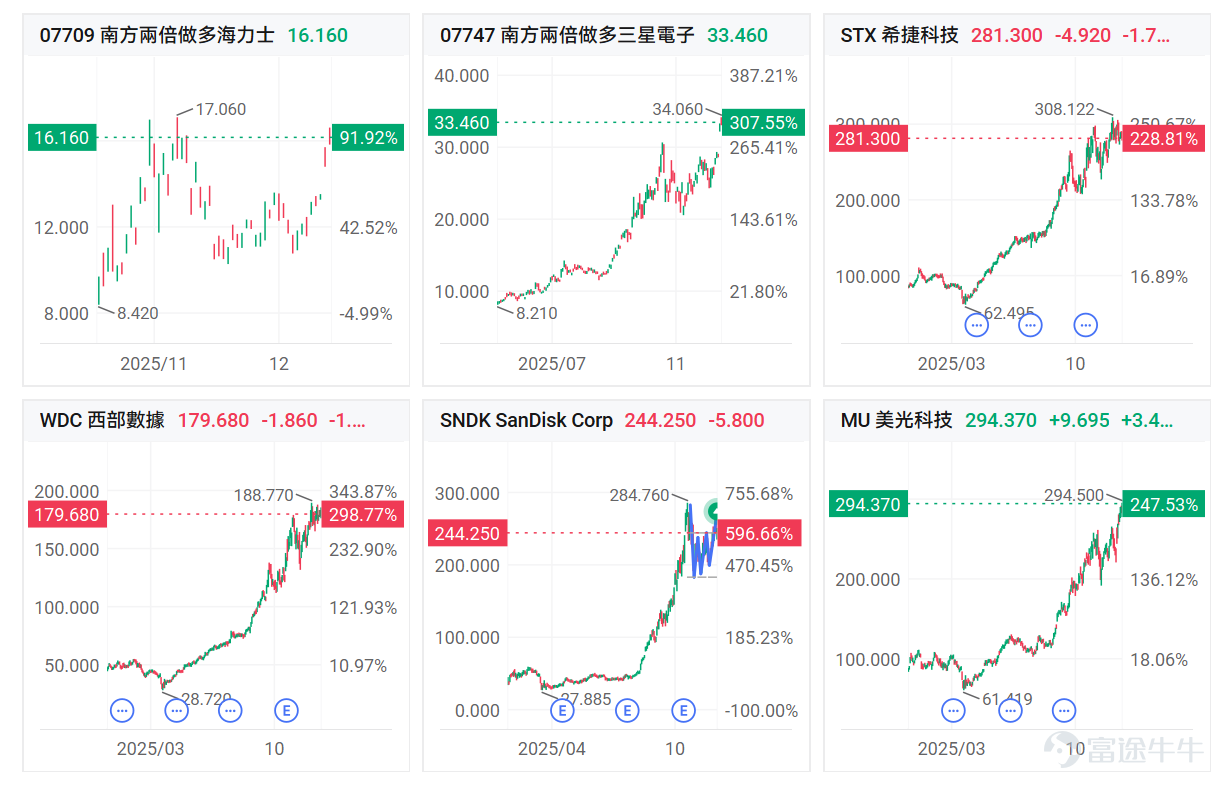Open the SNDK SanDisk Corp chart title
The height and width of the screenshot is (786, 1224).
point(526,420)
